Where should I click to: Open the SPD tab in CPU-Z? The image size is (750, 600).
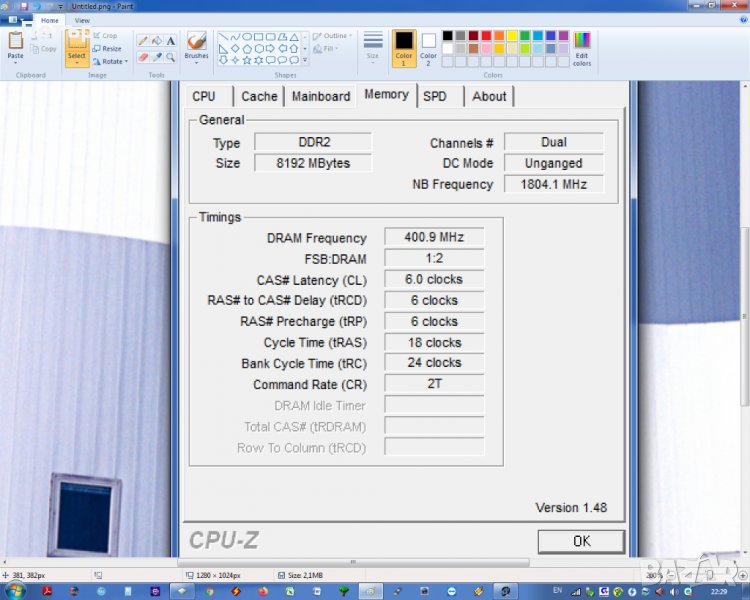(x=435, y=96)
